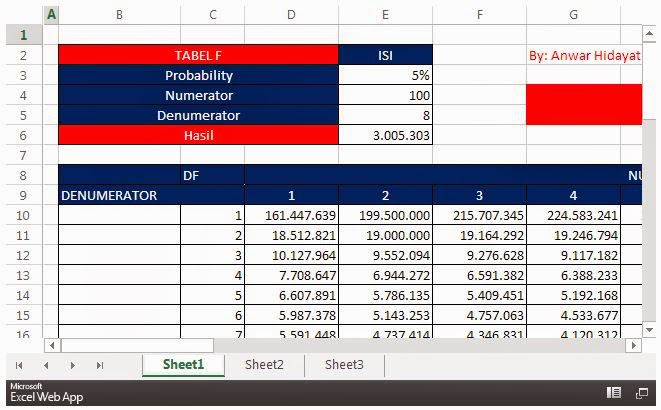The width and height of the screenshot is (661, 410).
Task: Select cell with value 5.786.135
Action: [385, 295]
